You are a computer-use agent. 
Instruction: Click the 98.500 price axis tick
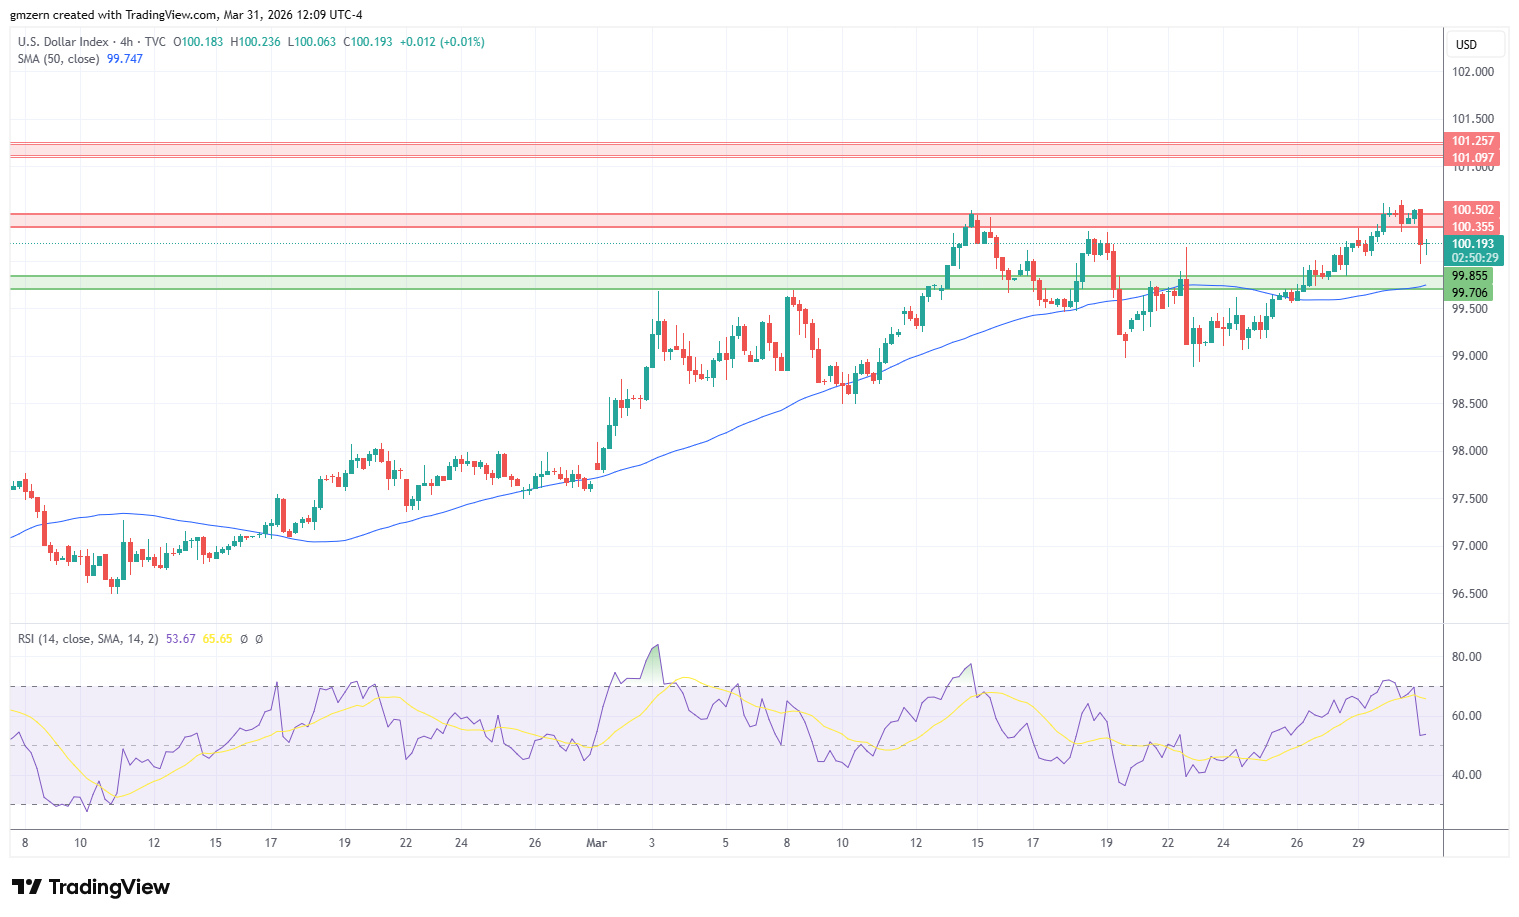(1470, 404)
